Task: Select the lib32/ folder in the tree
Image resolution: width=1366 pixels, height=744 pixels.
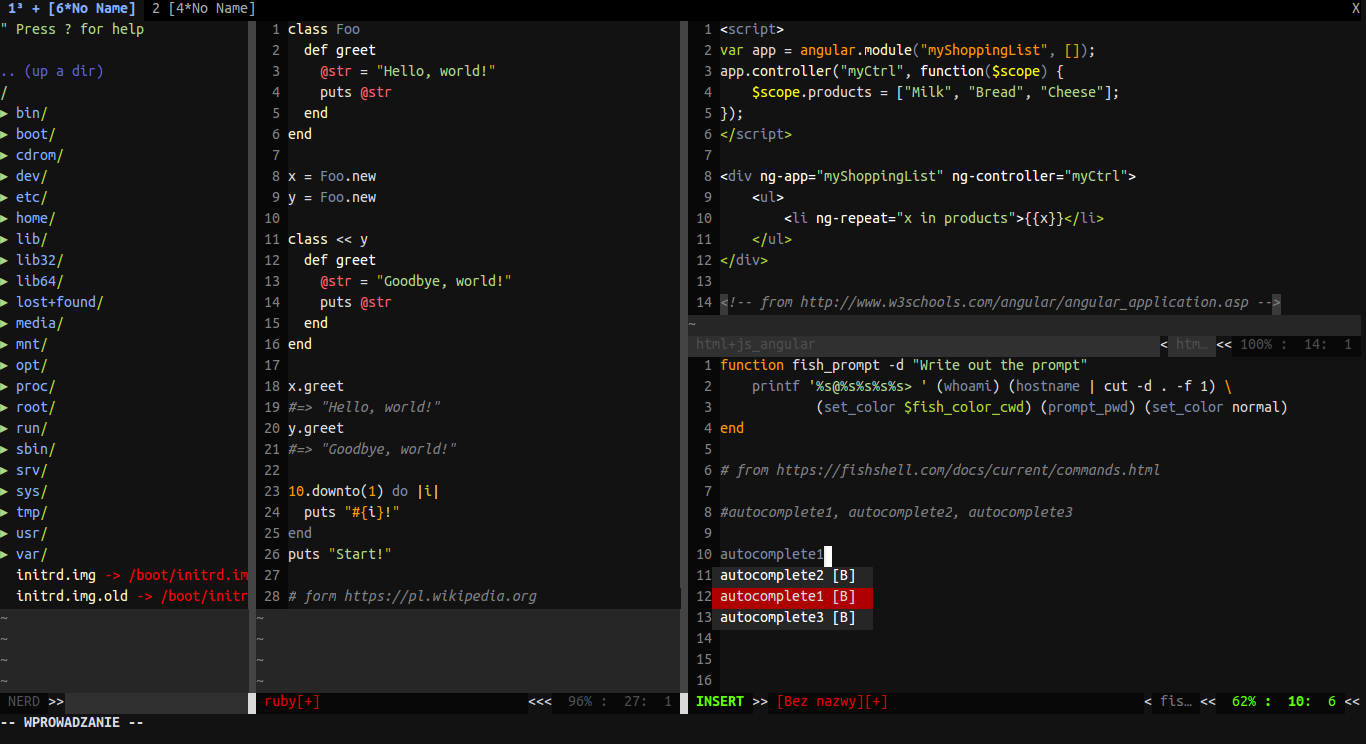Action: (40, 260)
